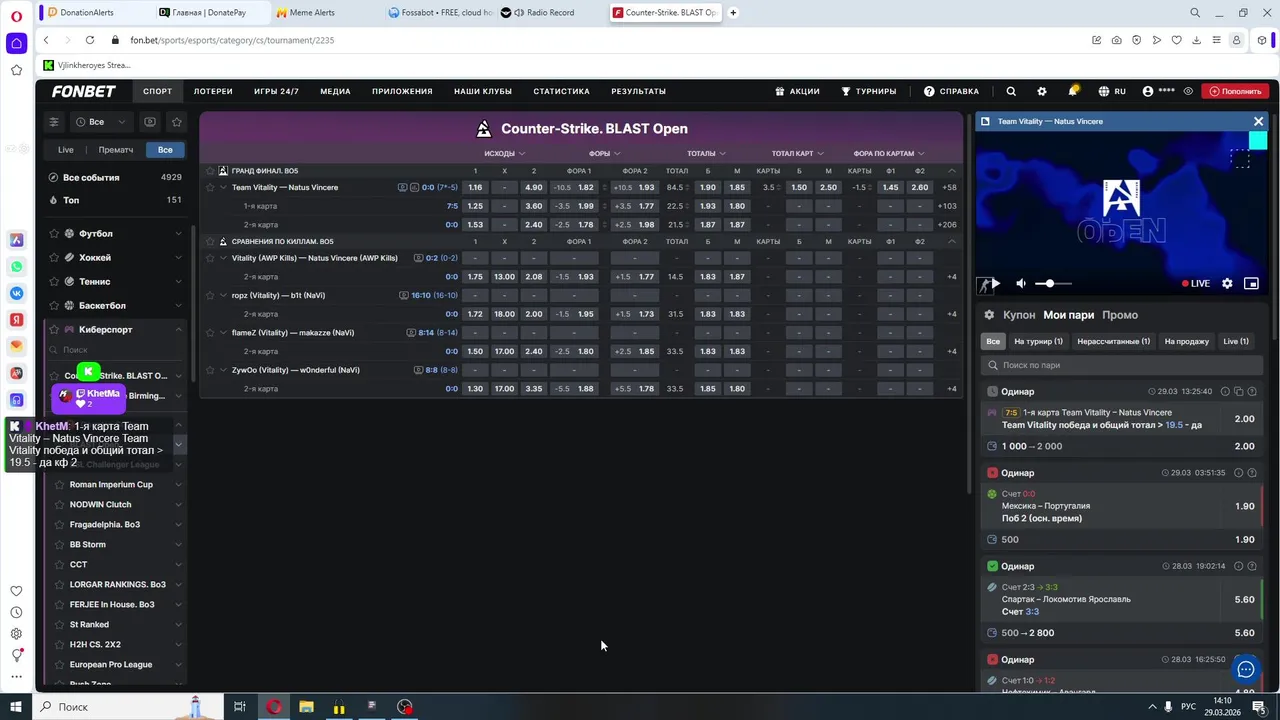Open favorites star icon in sidebar toolbar
The width and height of the screenshot is (1280, 720).
click(x=177, y=122)
